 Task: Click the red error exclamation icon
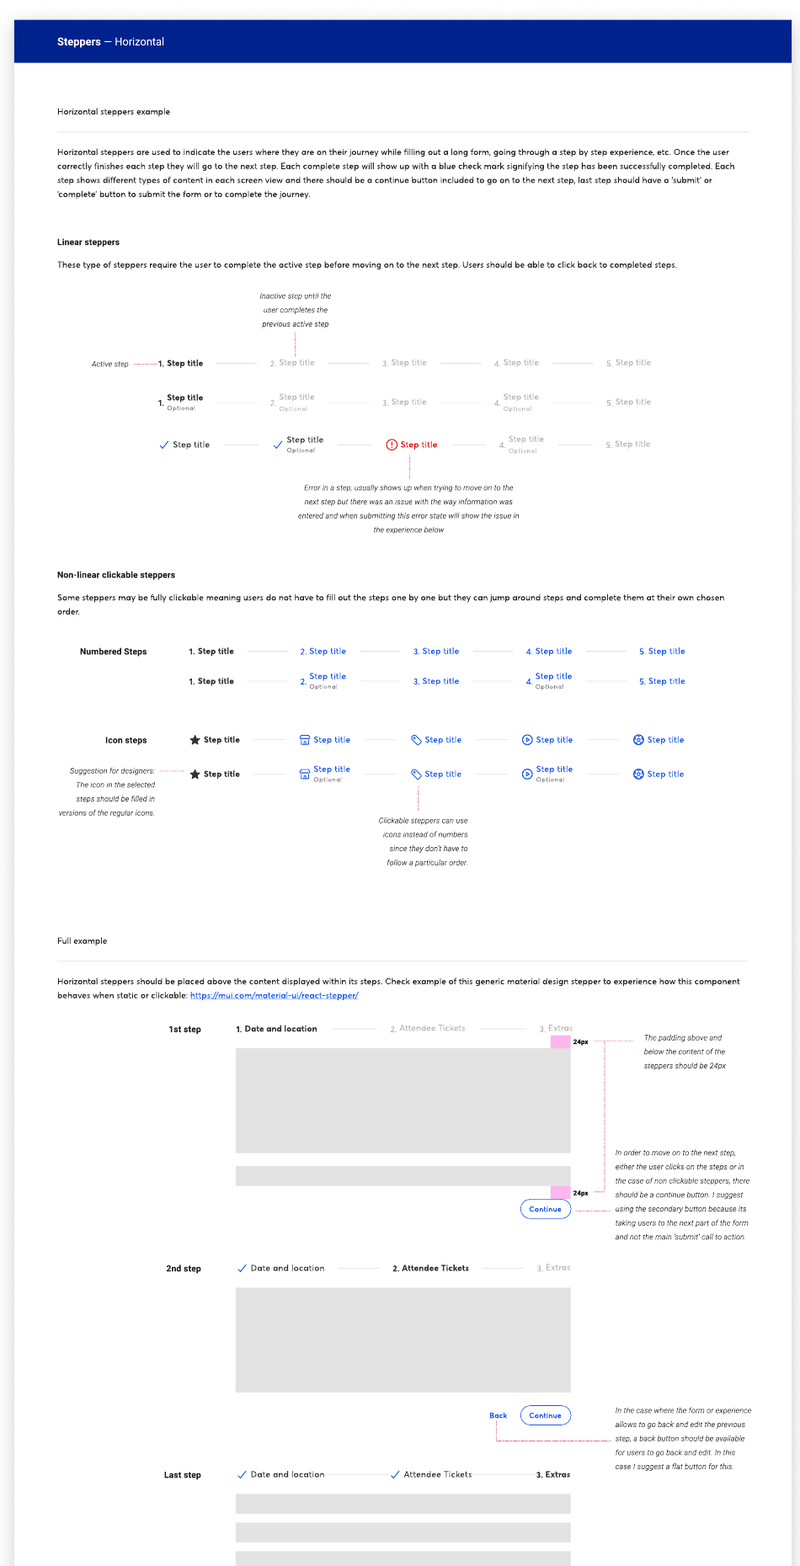(391, 444)
